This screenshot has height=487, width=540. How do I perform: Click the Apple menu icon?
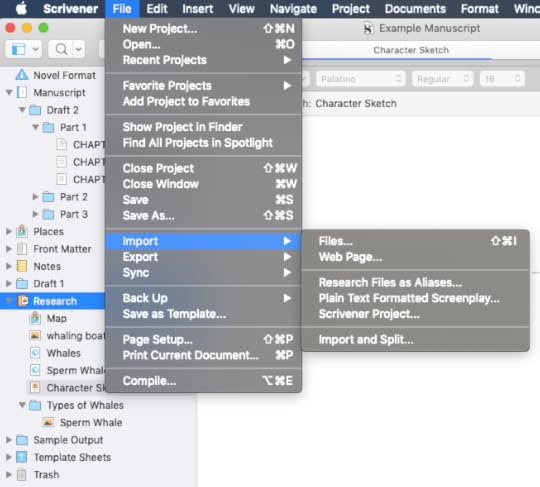(x=21, y=9)
